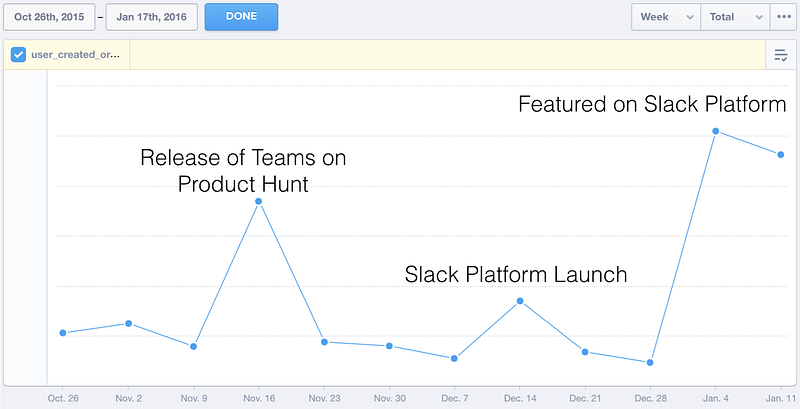This screenshot has width=800, height=409.
Task: Select the Jan. 11 data point
Action: 781,155
